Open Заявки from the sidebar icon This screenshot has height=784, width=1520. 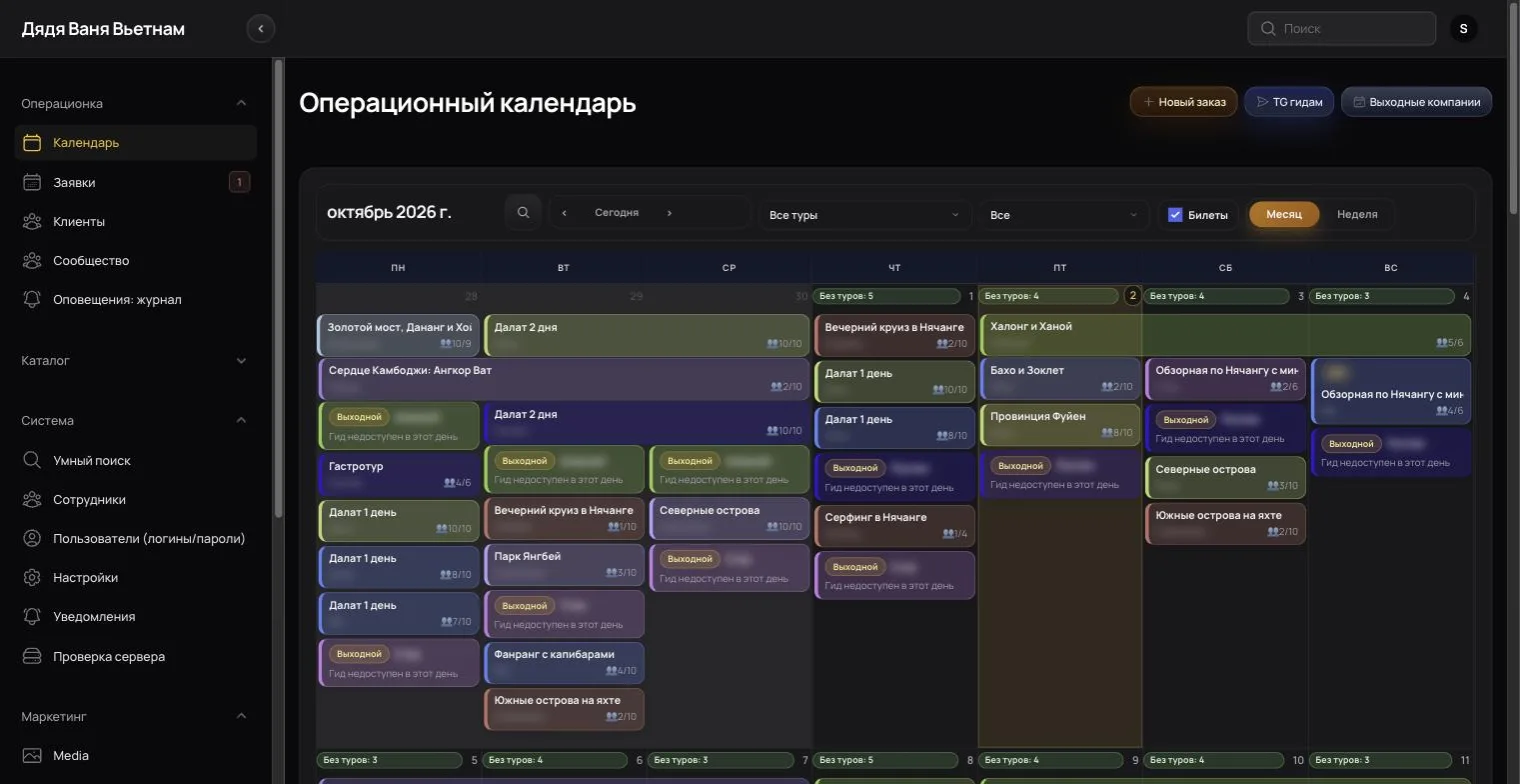(32, 182)
